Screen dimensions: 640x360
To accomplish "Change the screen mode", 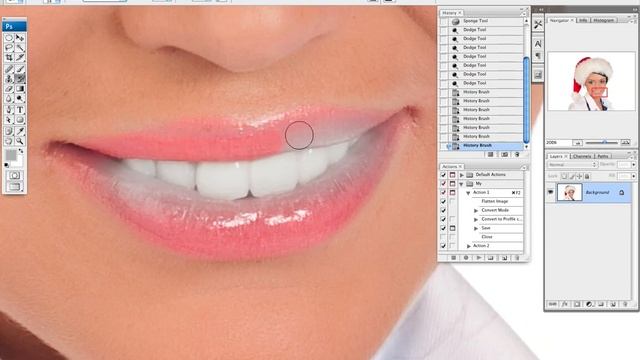I will pyautogui.click(x=14, y=187).
